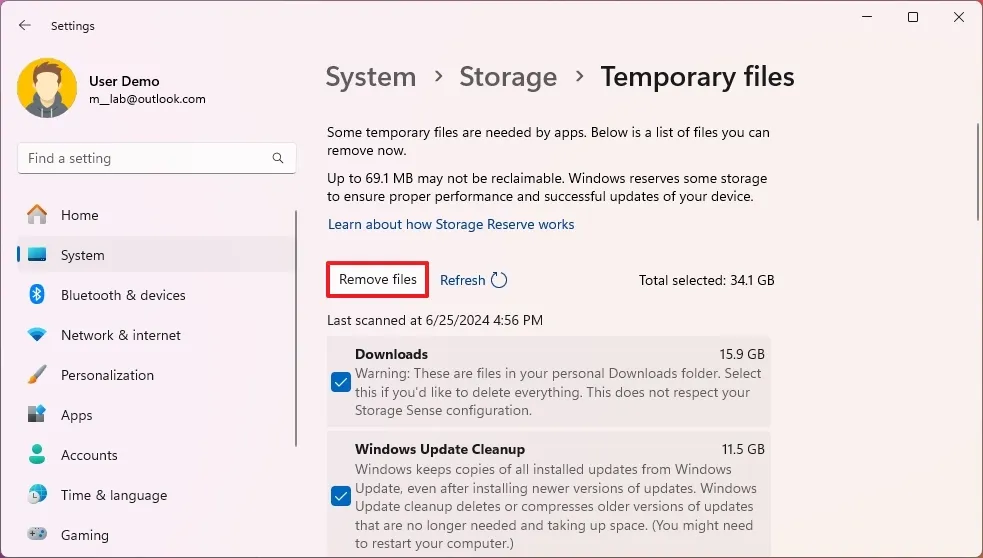Screen dimensions: 983x558
Task: Open Gaming settings
Action: click(x=156, y=535)
